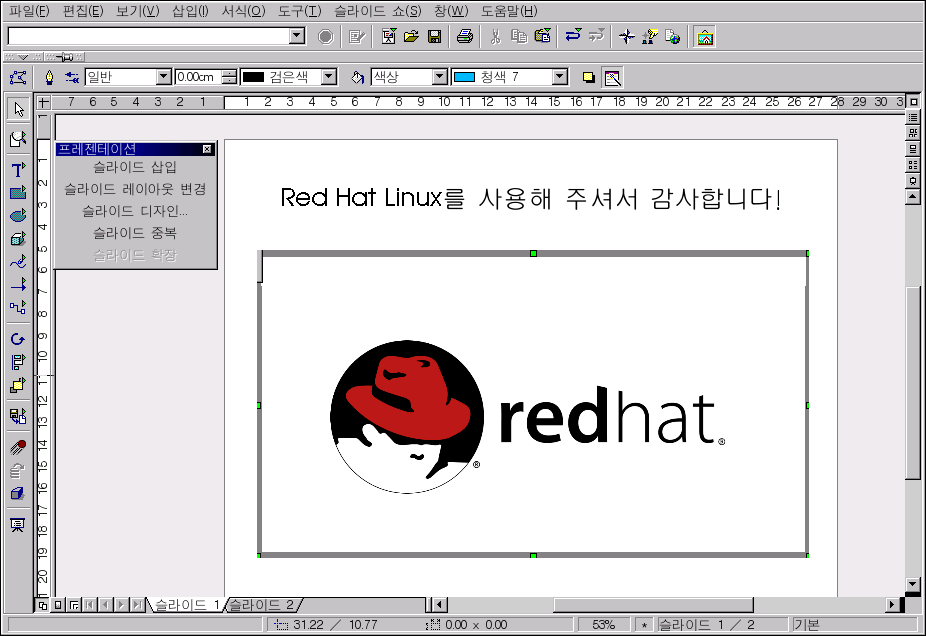Toggle Edit Points mode icon
The height and width of the screenshot is (636, 926).
pos(17,77)
